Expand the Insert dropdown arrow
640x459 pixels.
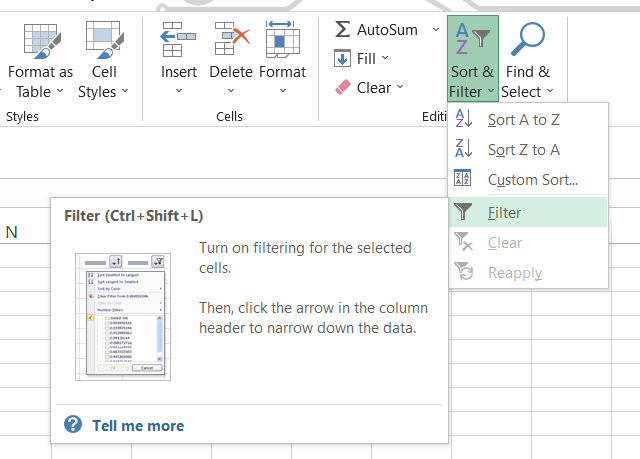(x=179, y=91)
